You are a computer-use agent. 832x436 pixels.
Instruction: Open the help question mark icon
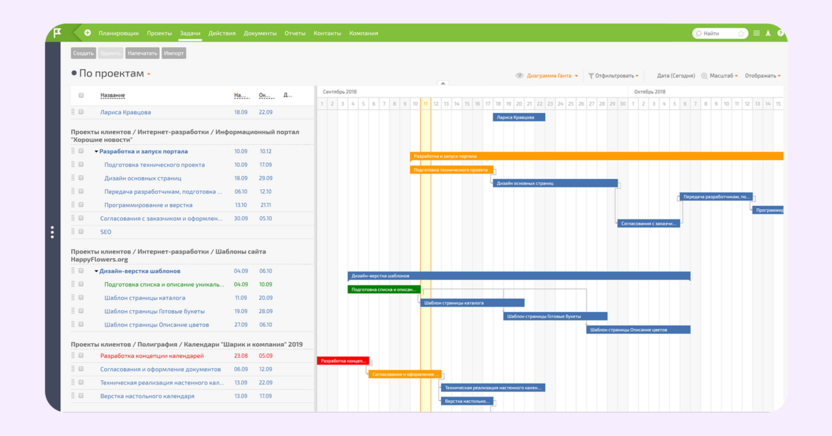pos(780,33)
